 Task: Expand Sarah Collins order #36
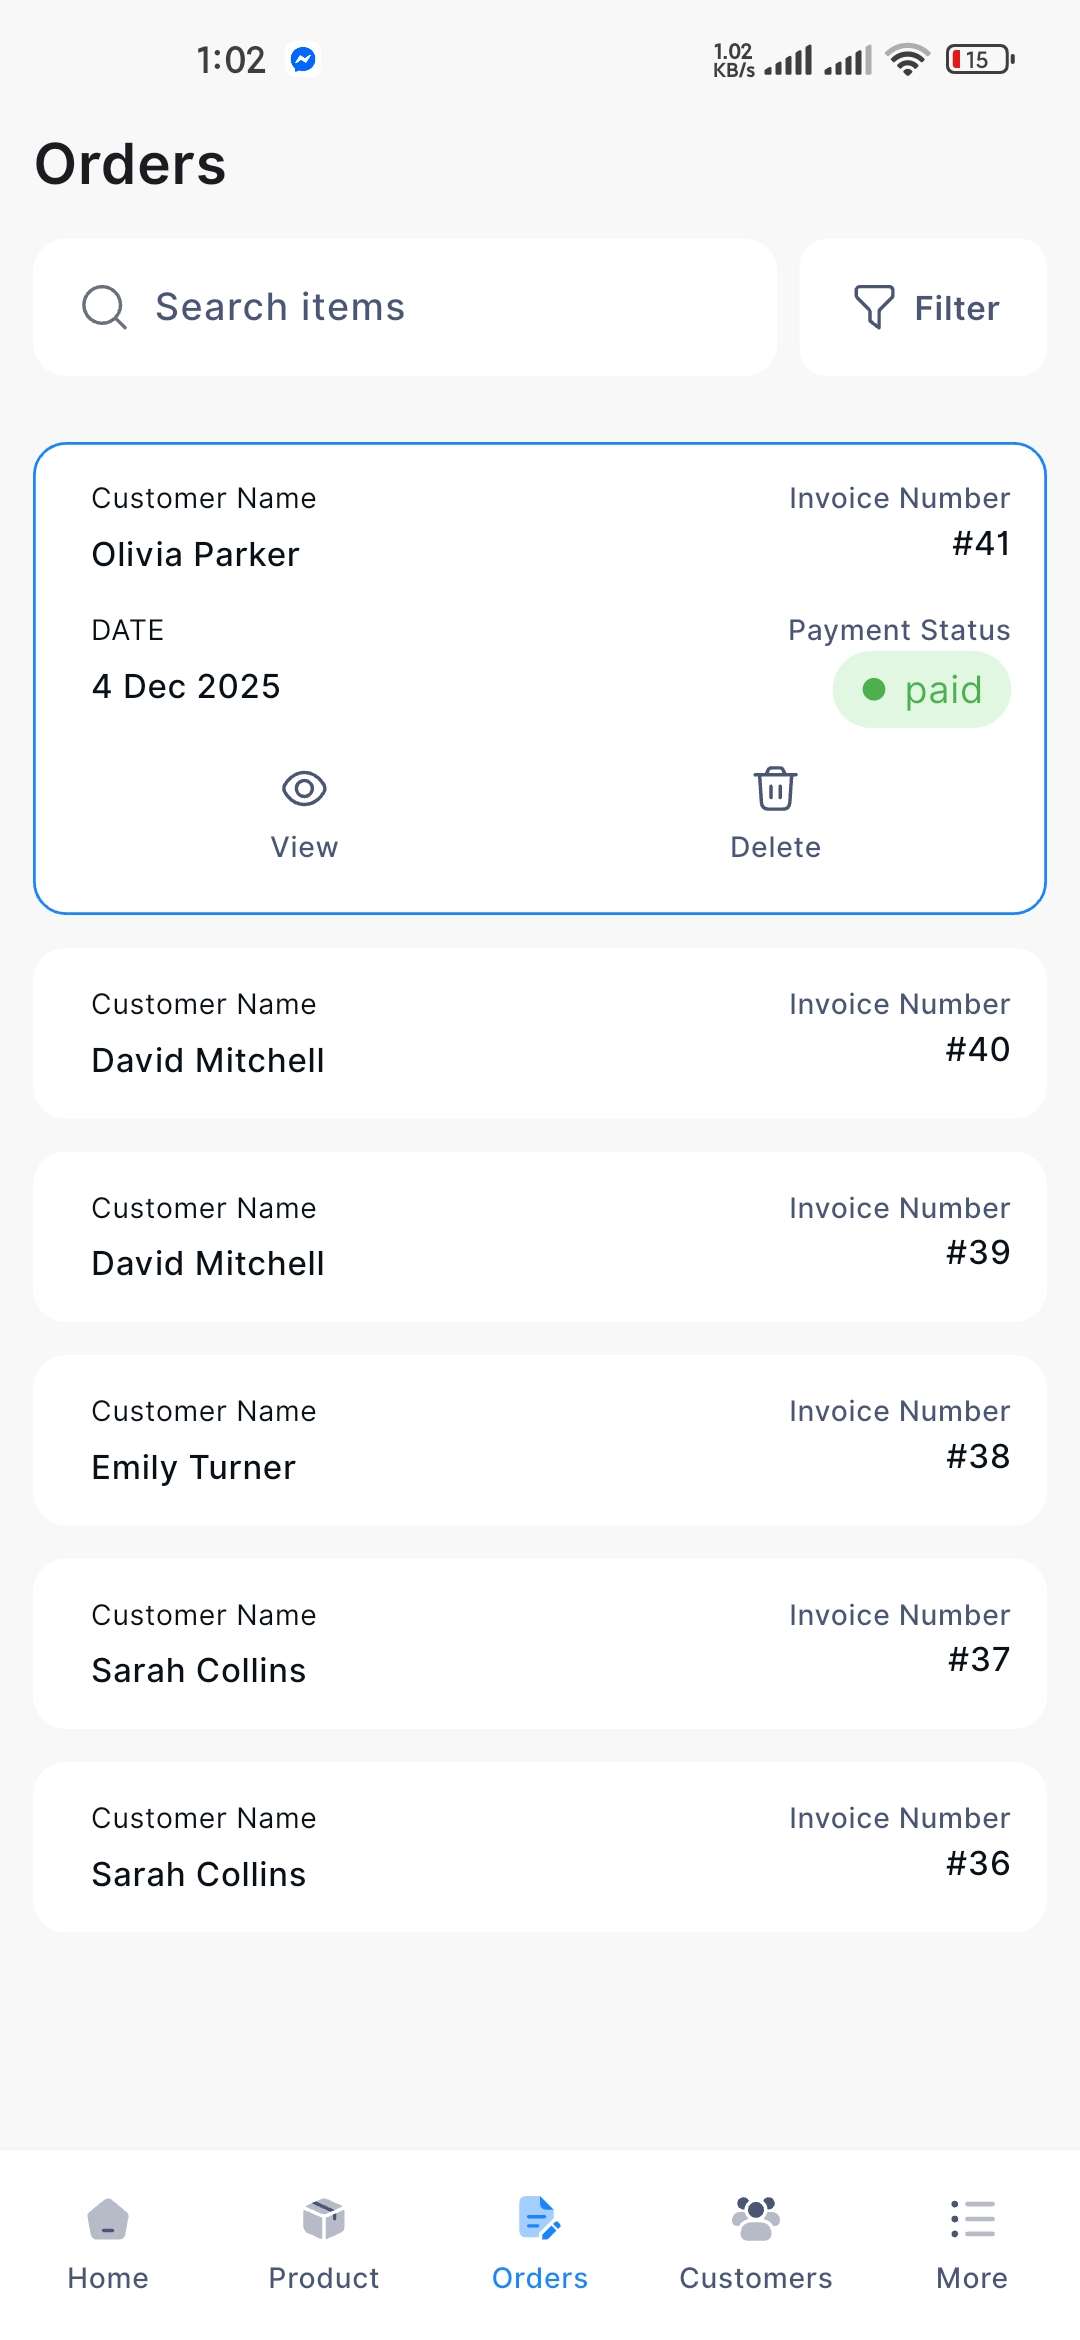point(540,1847)
